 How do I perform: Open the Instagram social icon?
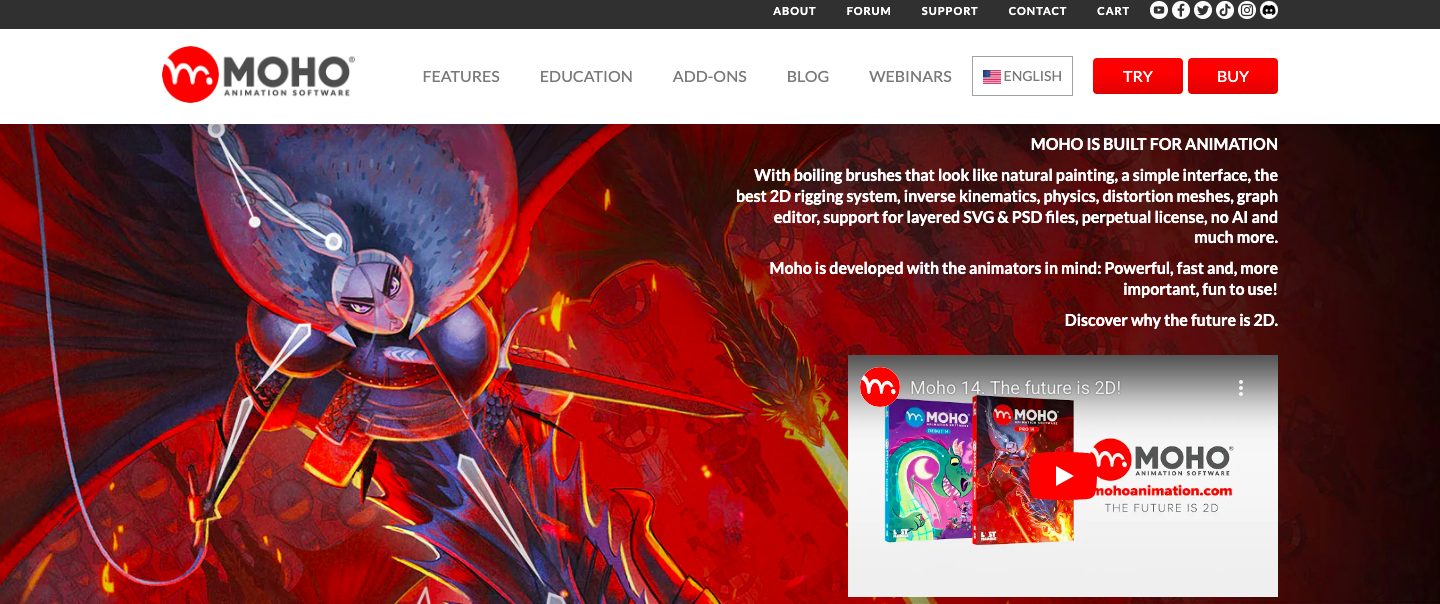tap(1247, 11)
